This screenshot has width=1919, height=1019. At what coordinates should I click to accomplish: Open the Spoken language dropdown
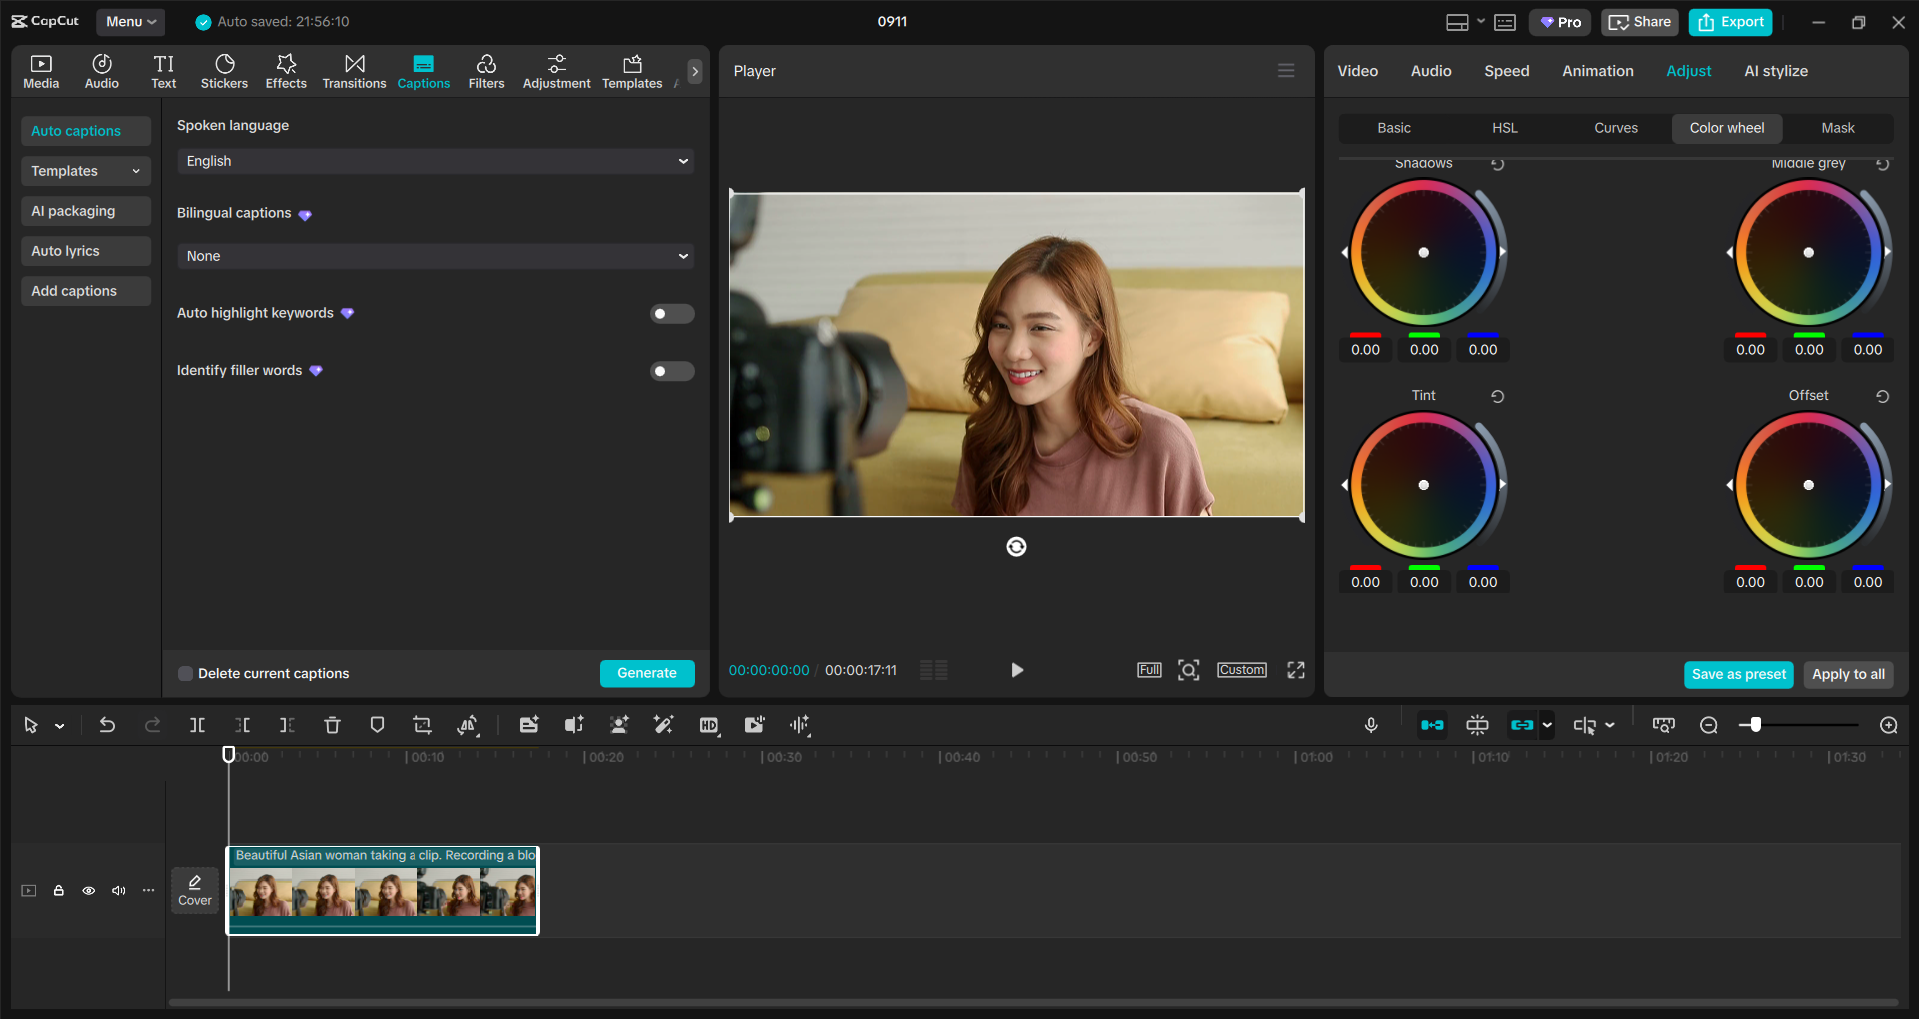coord(434,160)
